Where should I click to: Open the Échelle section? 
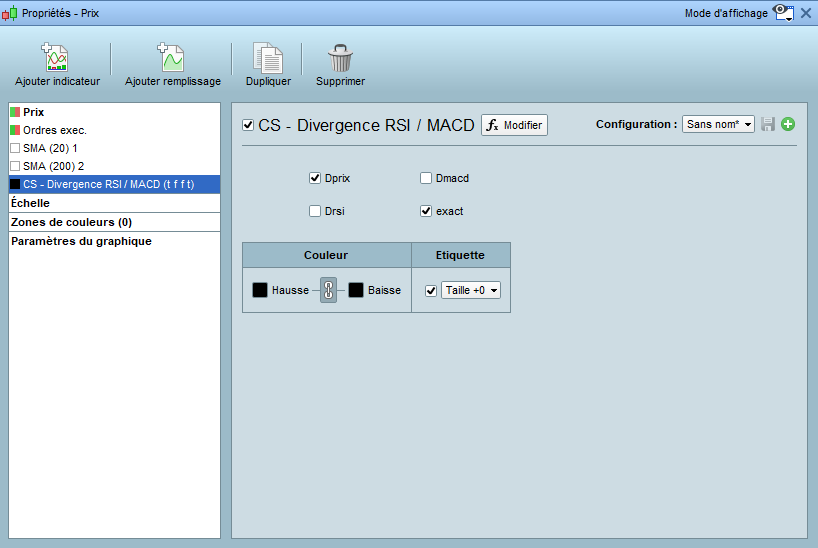pos(114,203)
